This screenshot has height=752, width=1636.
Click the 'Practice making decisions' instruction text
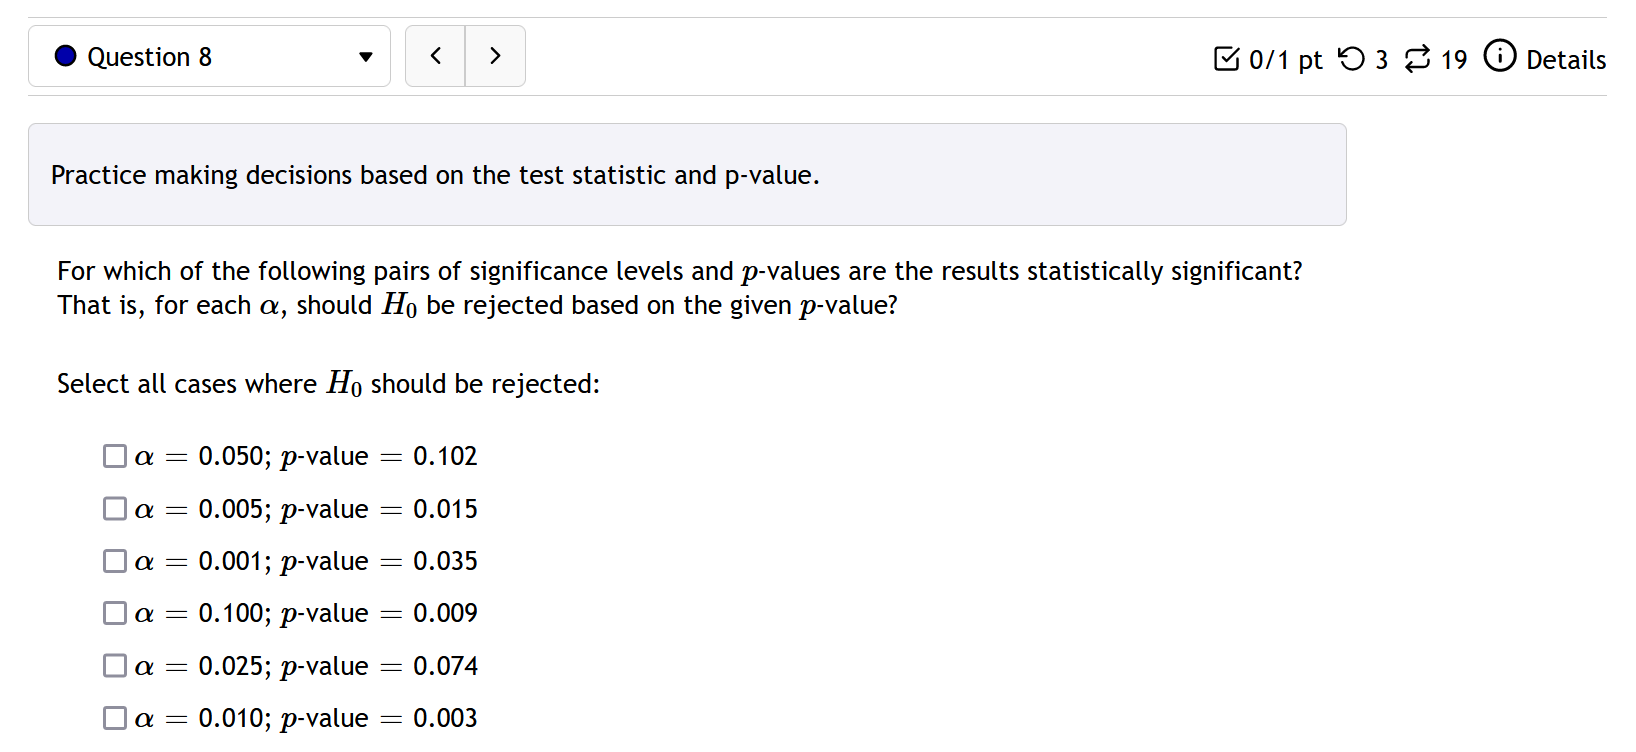coord(435,175)
